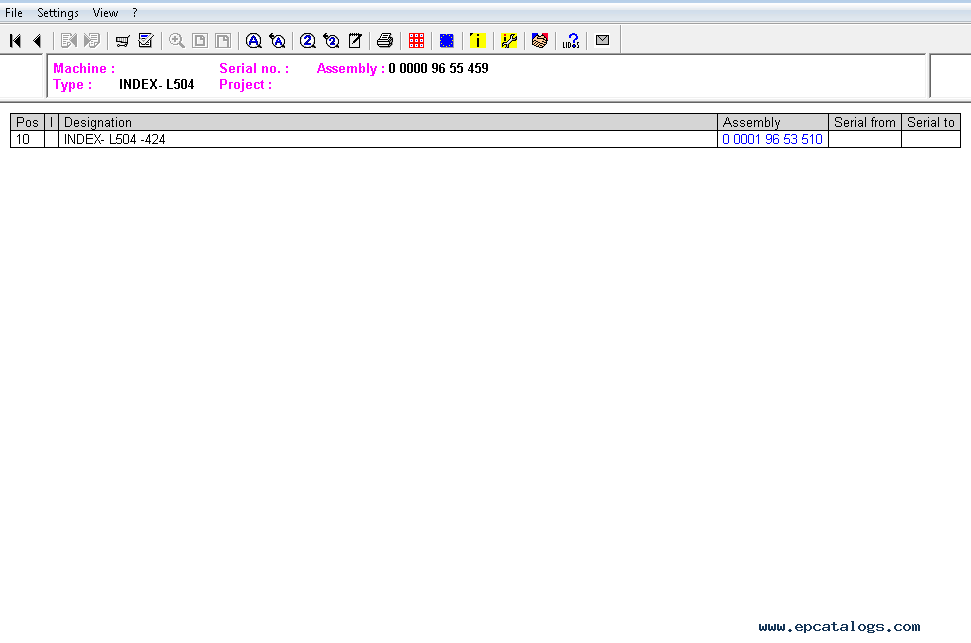The image size is (971, 643).
Task: Open assembly link 0 0001 96 53 510
Action: click(x=772, y=139)
